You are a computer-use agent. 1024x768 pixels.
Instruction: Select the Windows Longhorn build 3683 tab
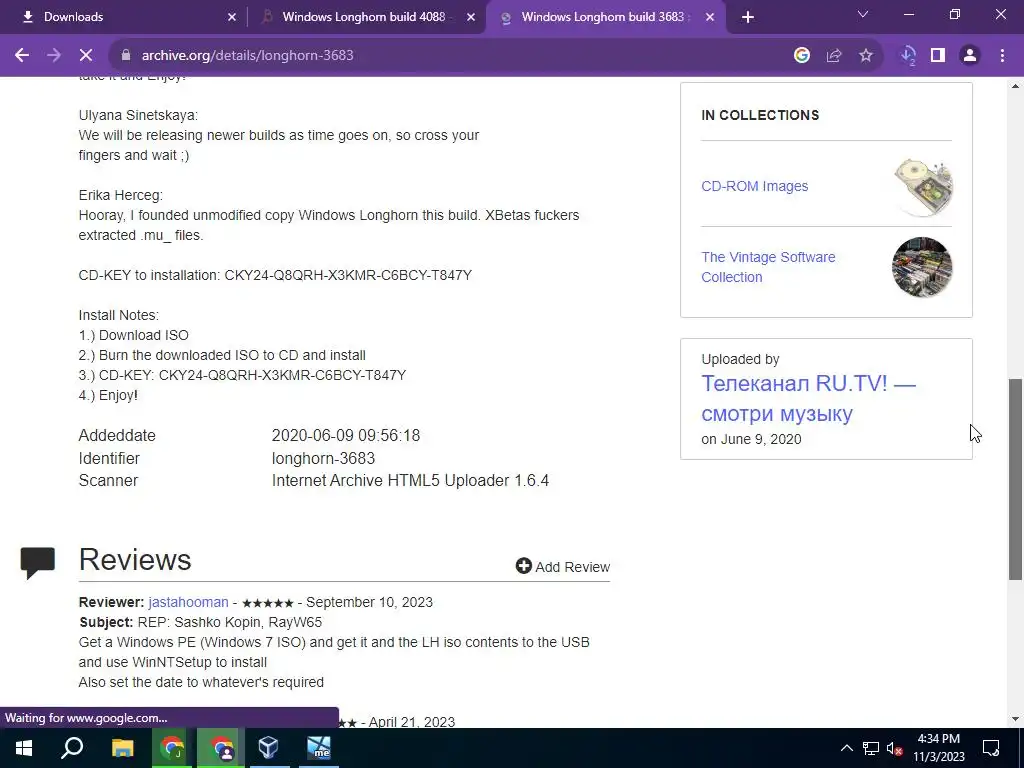(604, 17)
